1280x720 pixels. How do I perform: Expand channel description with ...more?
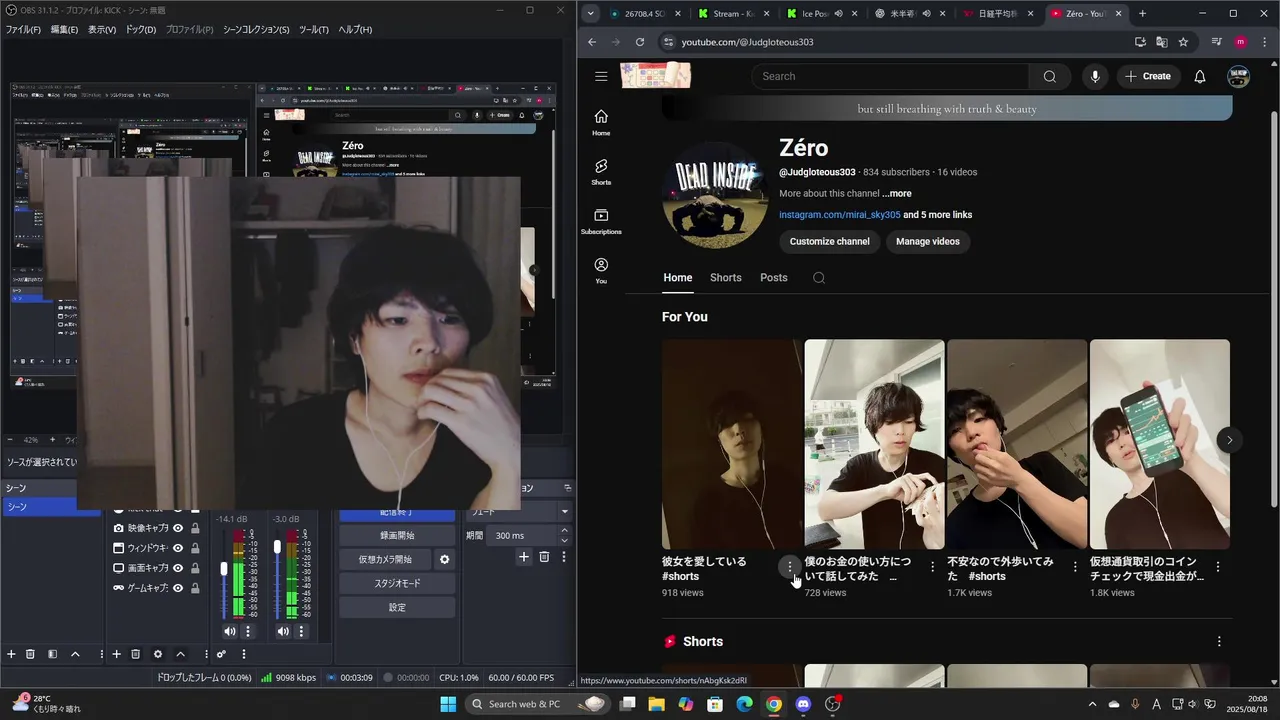coord(897,193)
